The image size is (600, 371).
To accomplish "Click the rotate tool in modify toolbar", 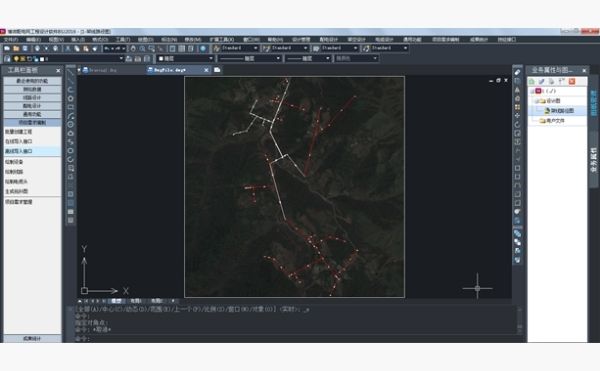I will click(517, 124).
